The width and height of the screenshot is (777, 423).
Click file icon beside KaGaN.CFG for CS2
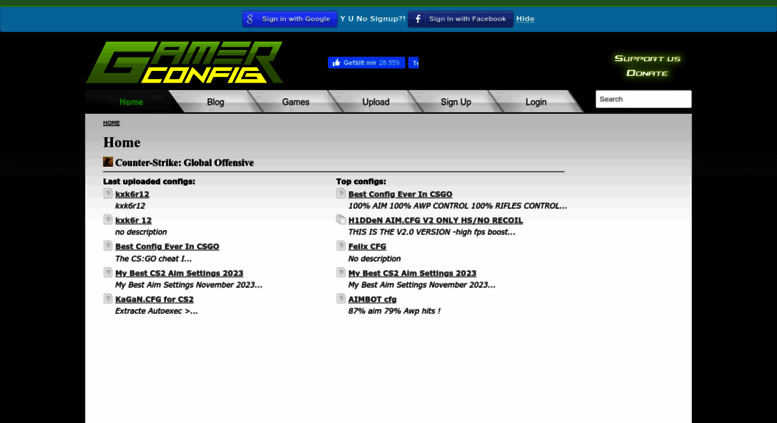coord(108,298)
